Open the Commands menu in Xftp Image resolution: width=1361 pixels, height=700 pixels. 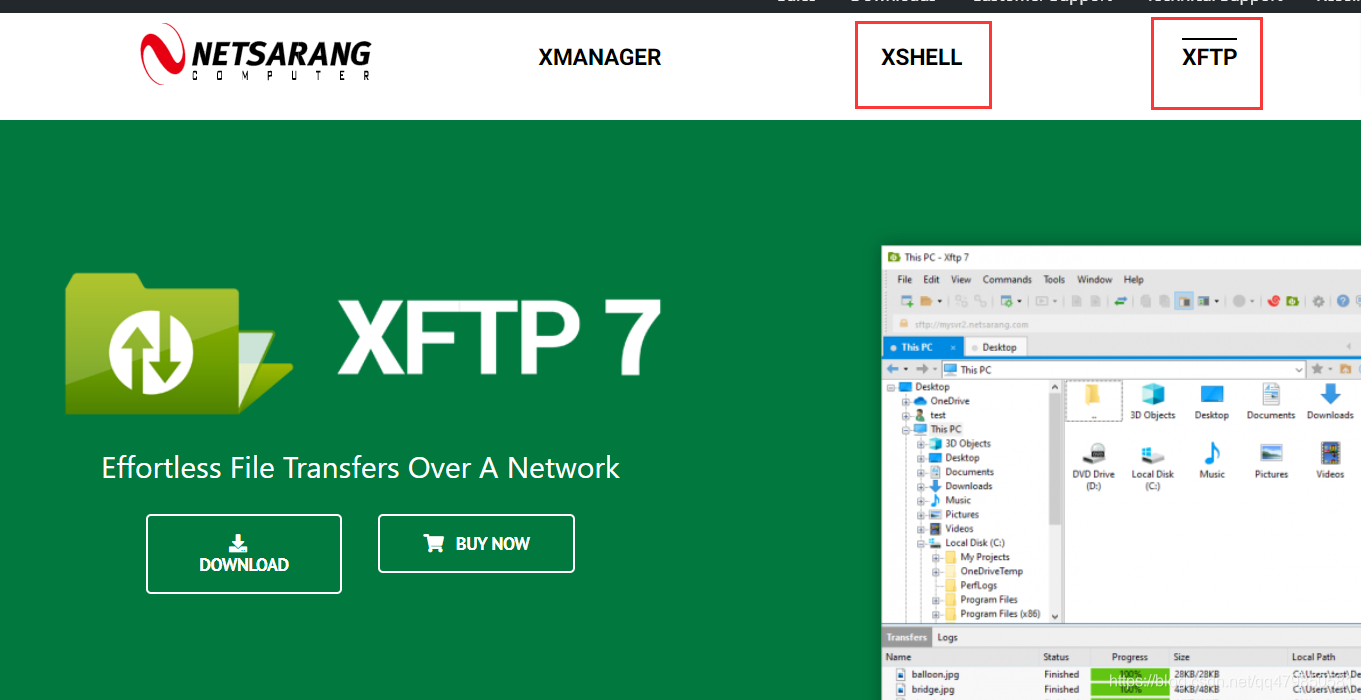coord(1007,280)
